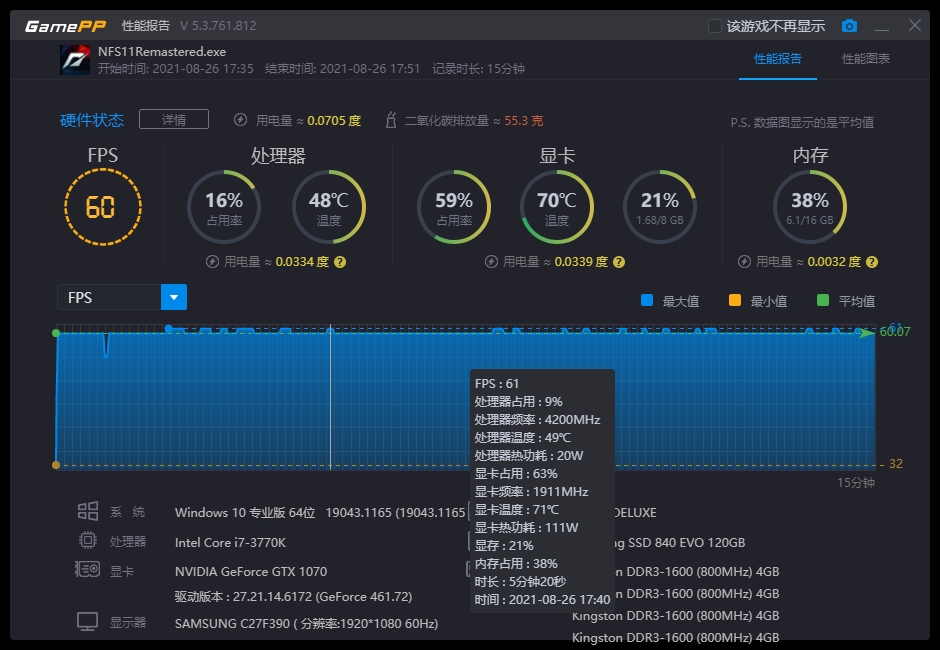The image size is (940, 650).
Task: Click the Windows 10 专业版 64位 text
Action: 245,513
